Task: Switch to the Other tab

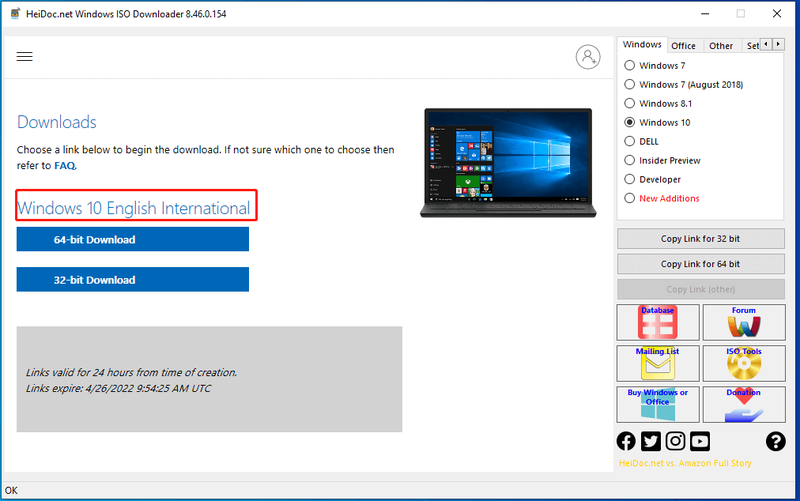Action: coord(720,46)
